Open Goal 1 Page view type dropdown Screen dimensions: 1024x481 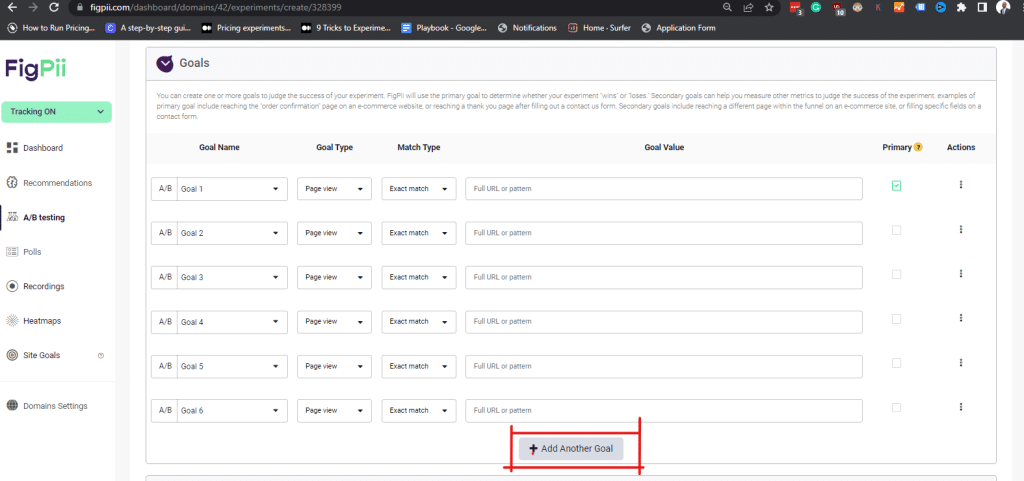334,189
